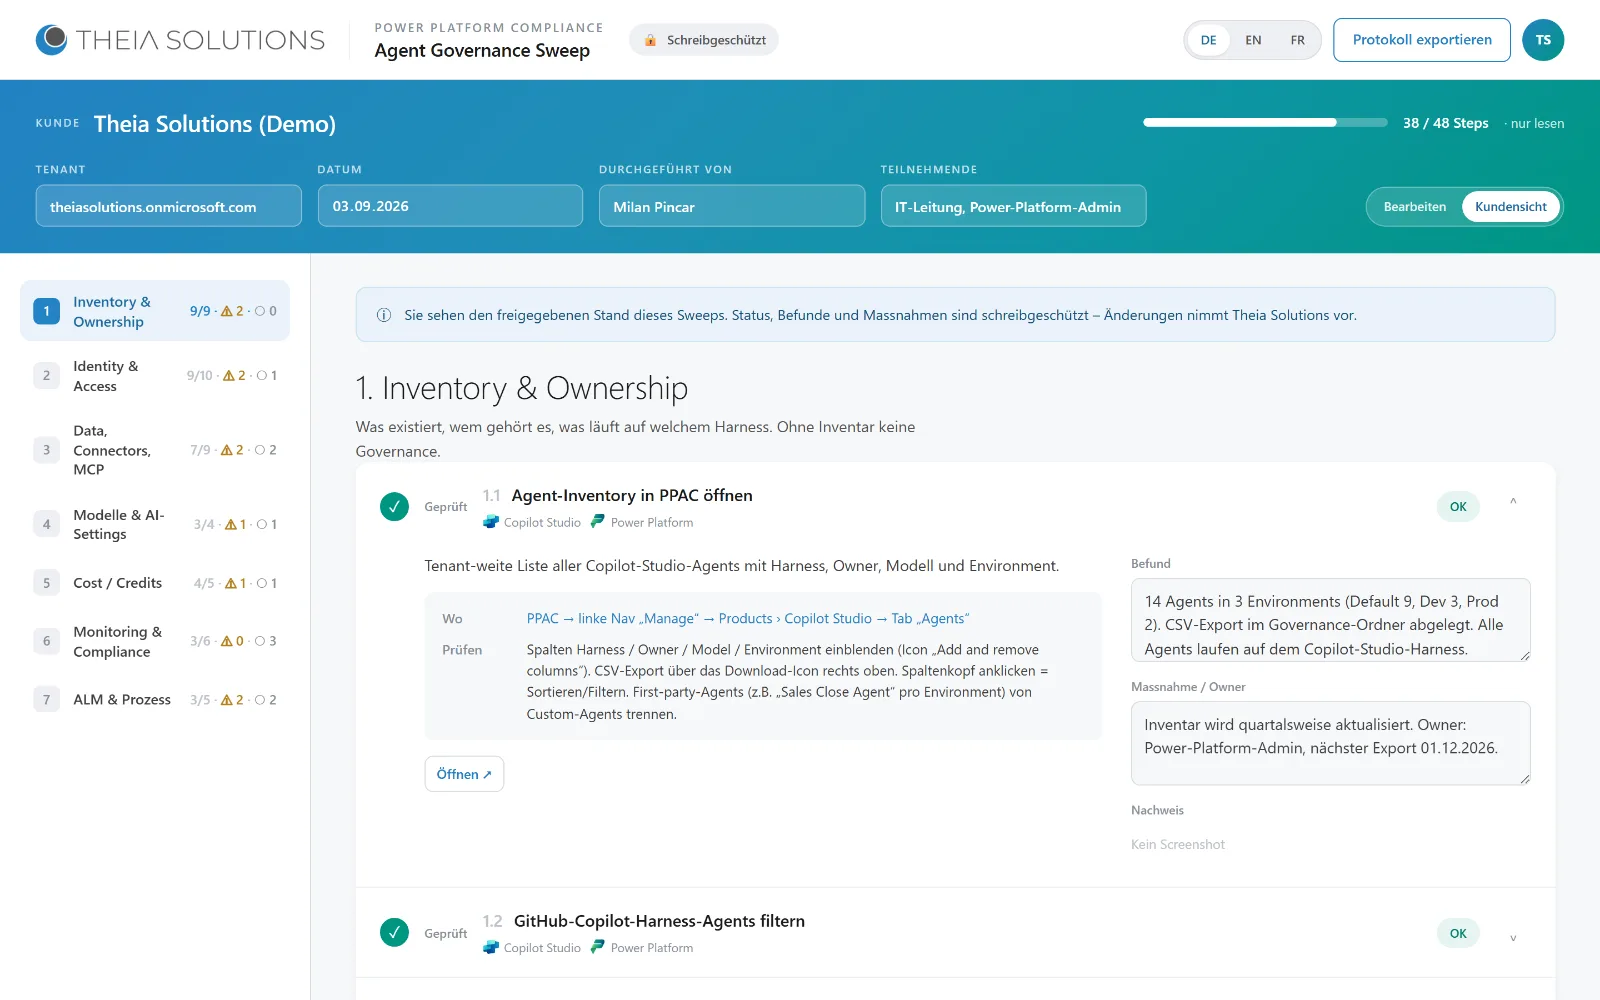
Task: Click the green check icon for step 1.2
Action: 394,933
